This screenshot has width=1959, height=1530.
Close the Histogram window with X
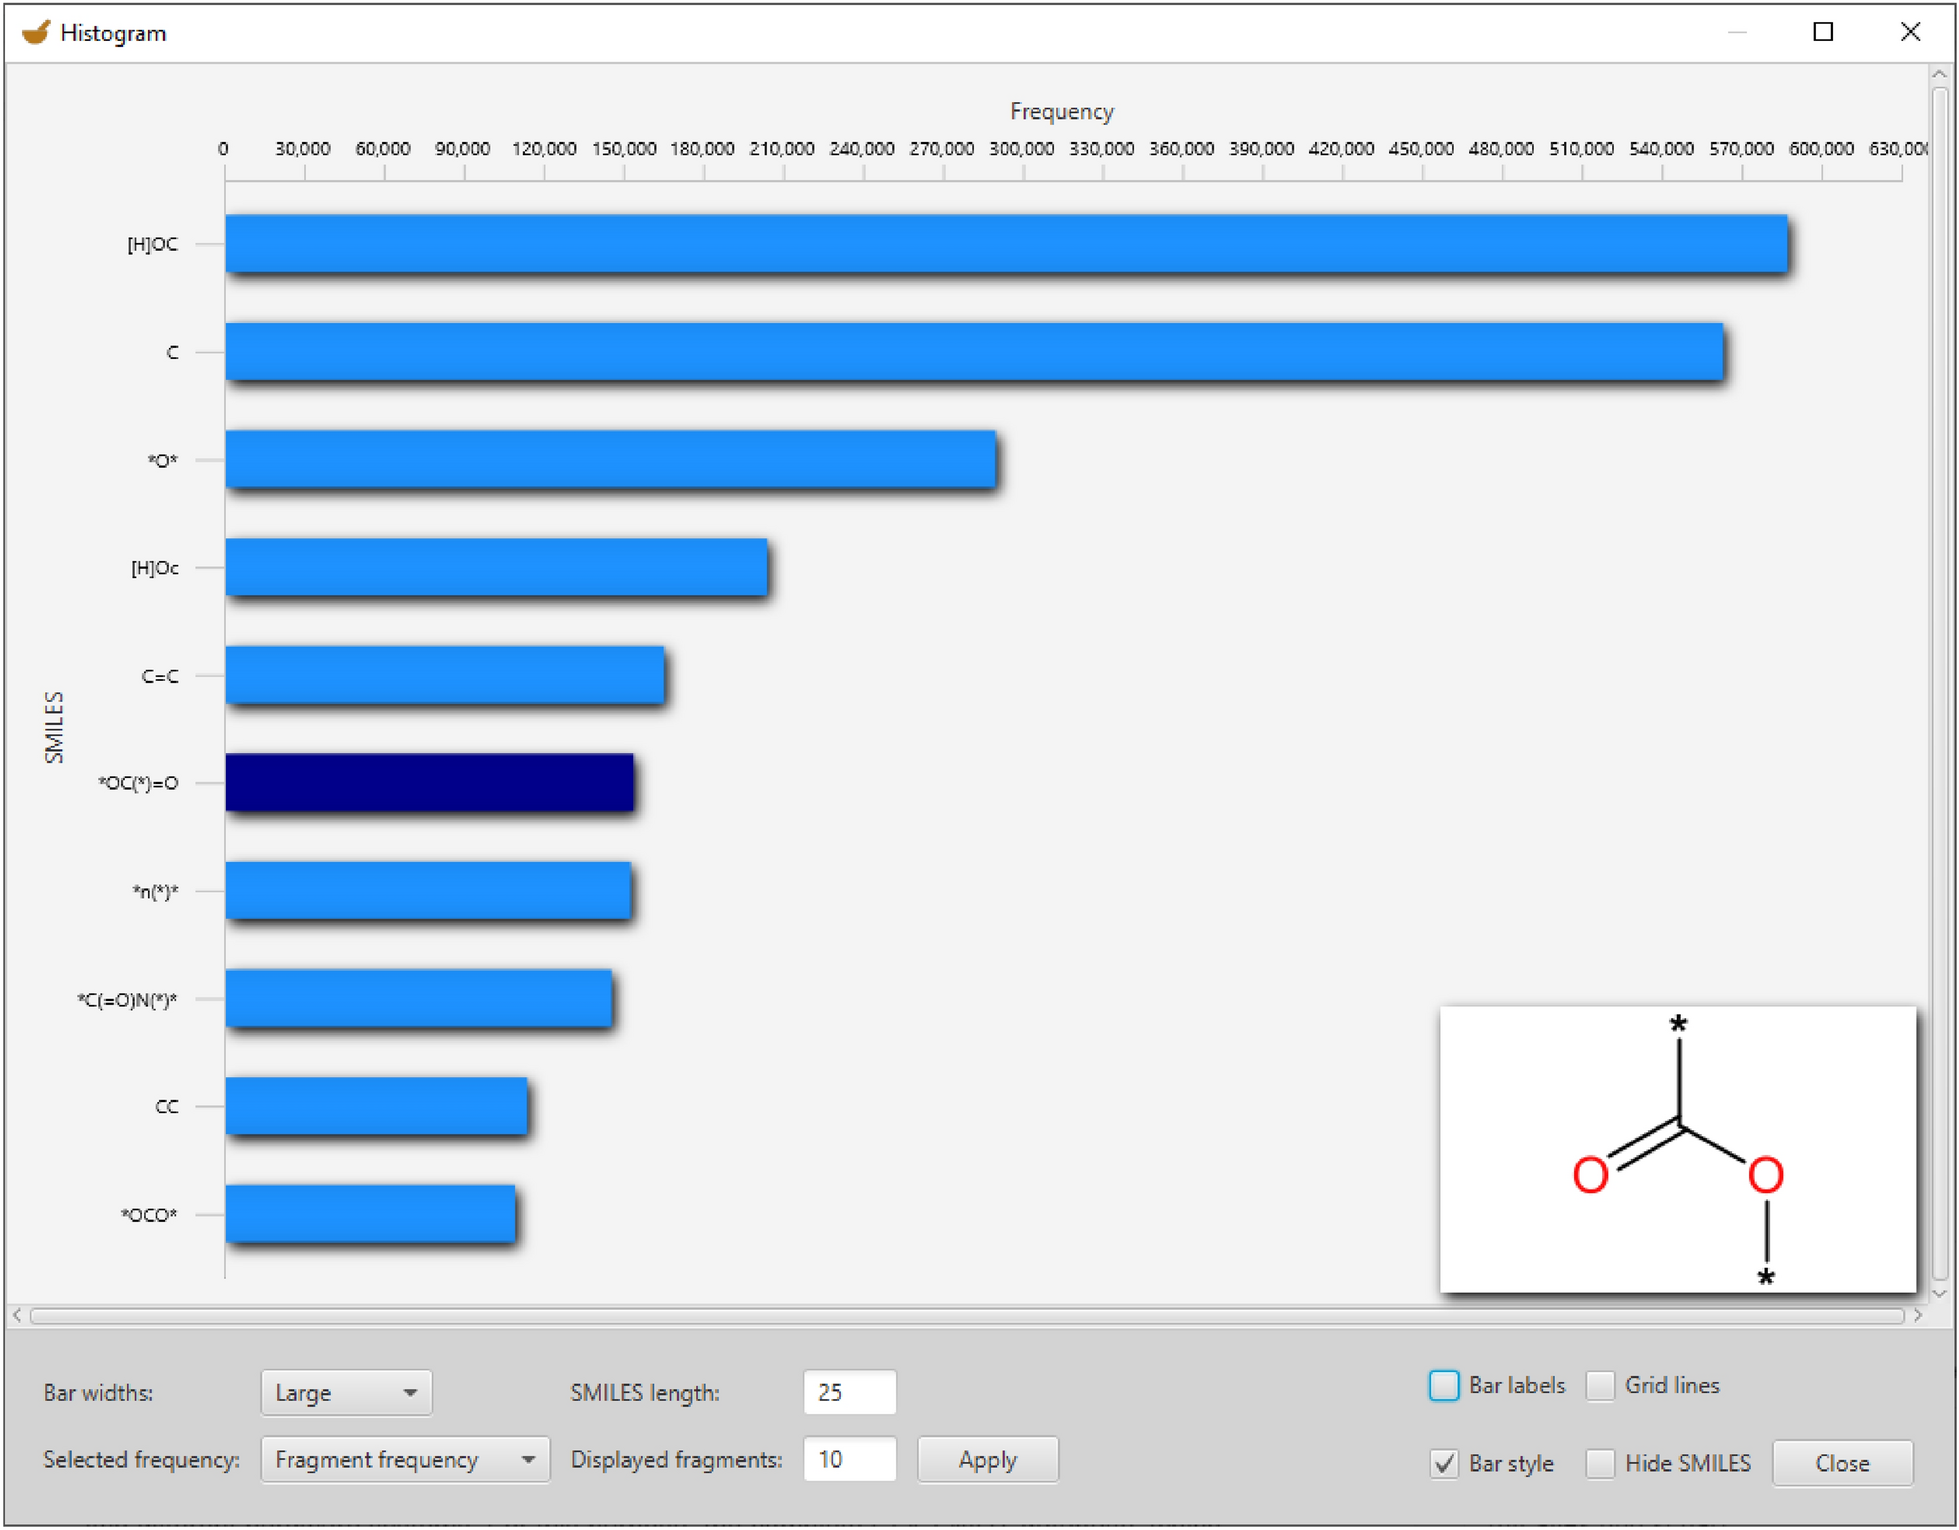click(x=1910, y=32)
